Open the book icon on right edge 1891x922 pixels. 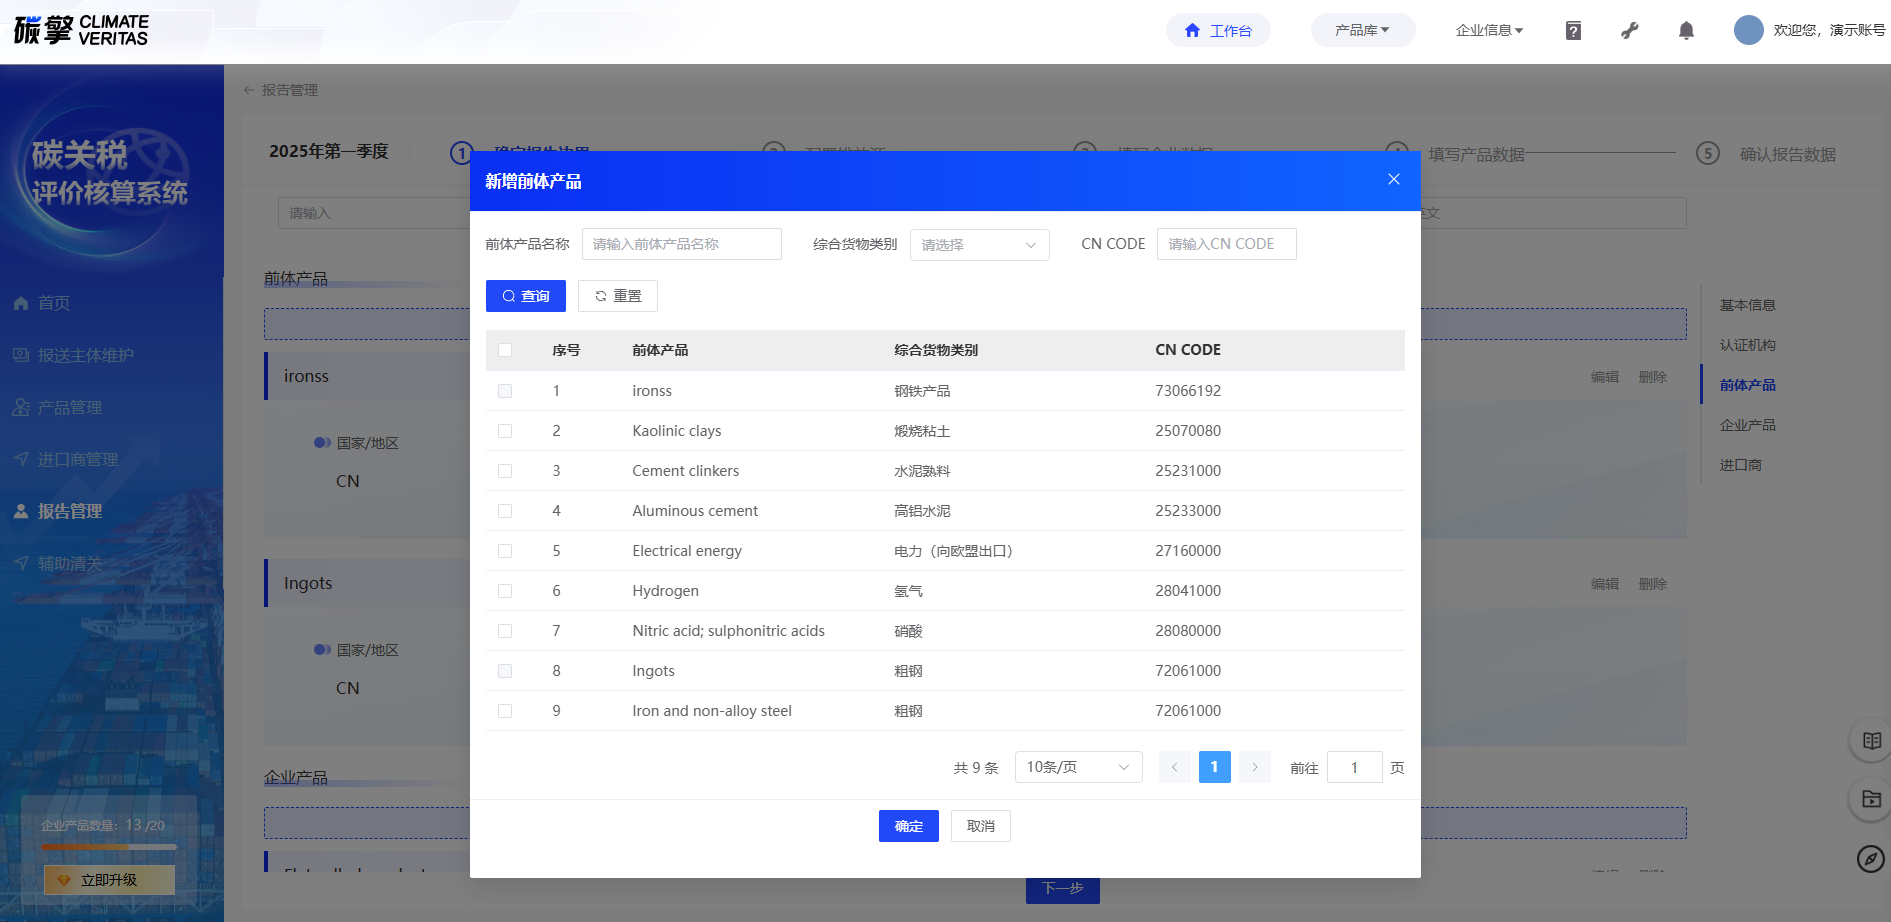(x=1871, y=741)
